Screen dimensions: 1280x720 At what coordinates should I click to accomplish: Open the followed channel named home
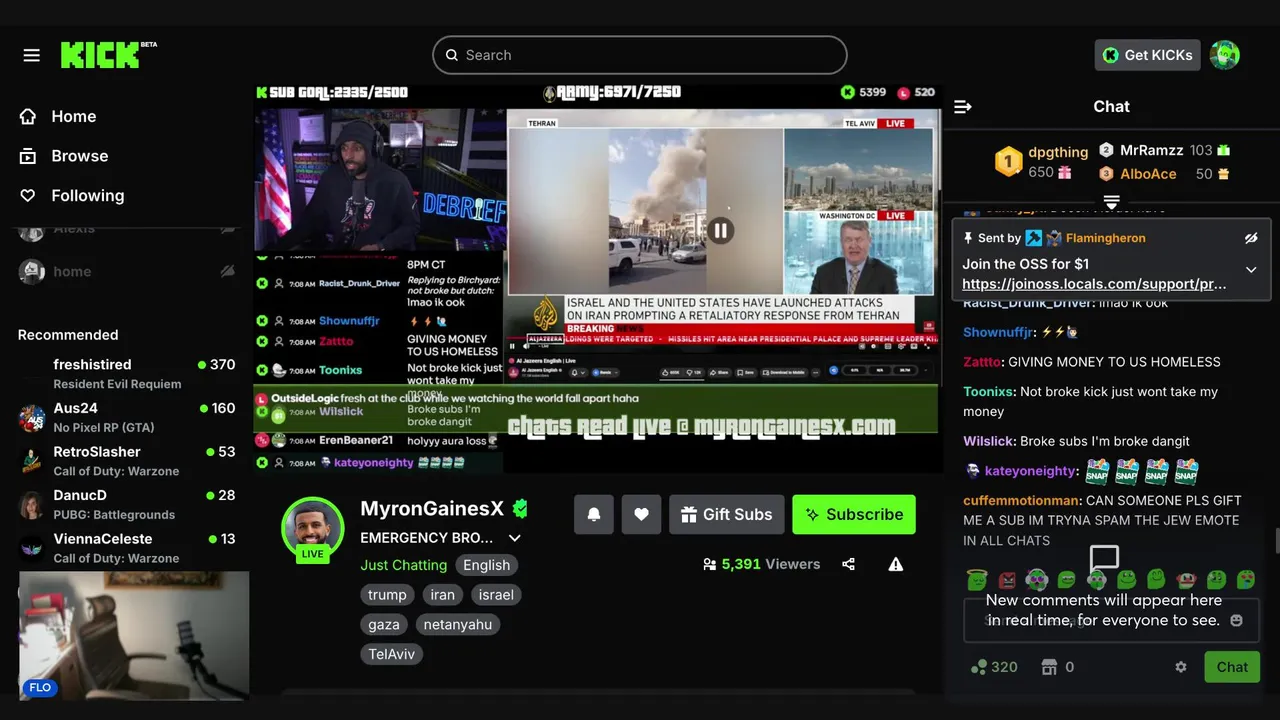(x=127, y=271)
